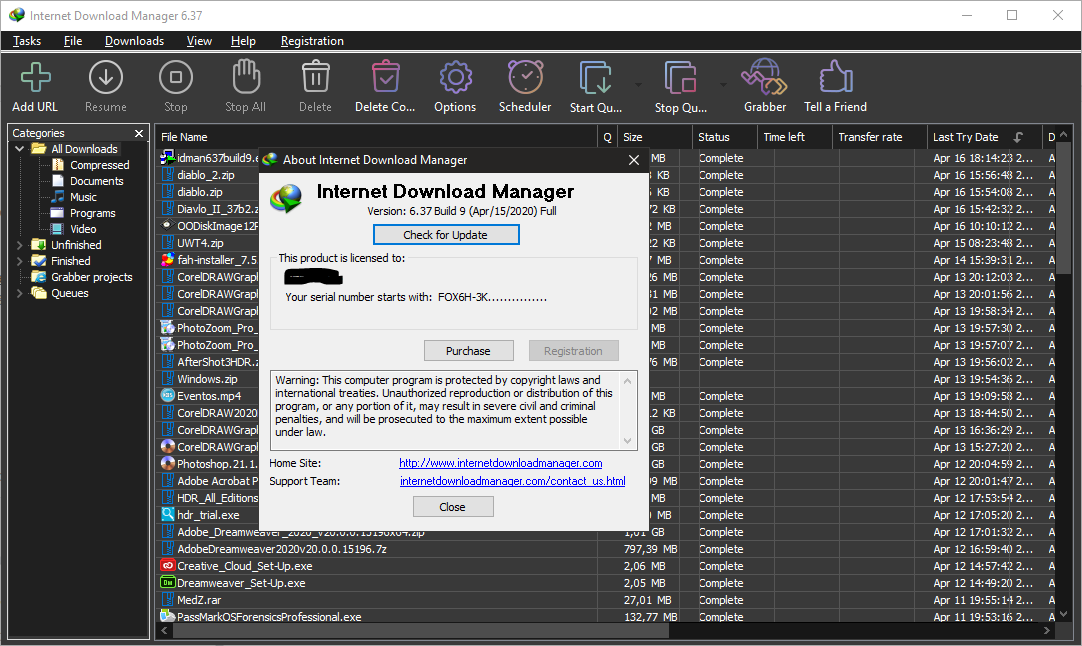Open the Downloads menu

pos(135,41)
